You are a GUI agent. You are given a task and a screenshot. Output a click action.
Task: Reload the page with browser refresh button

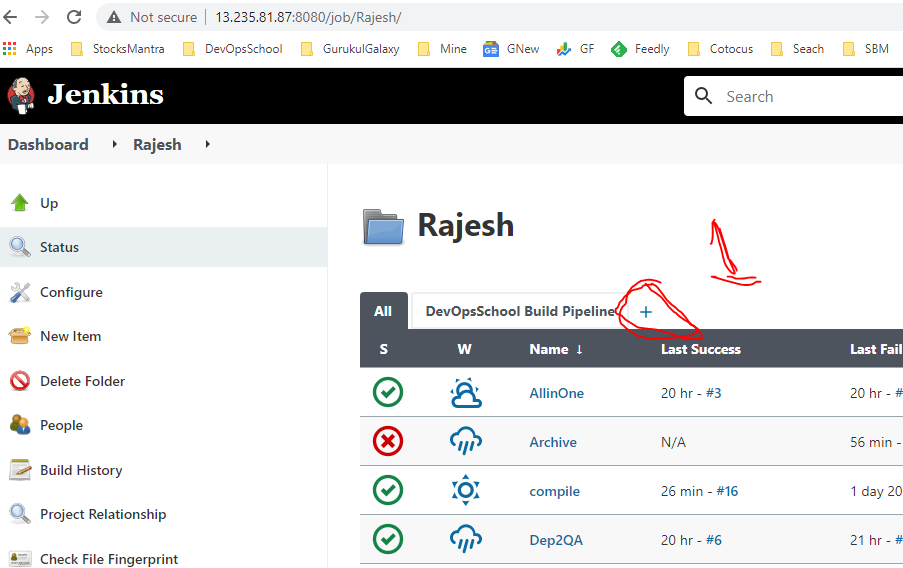point(74,17)
